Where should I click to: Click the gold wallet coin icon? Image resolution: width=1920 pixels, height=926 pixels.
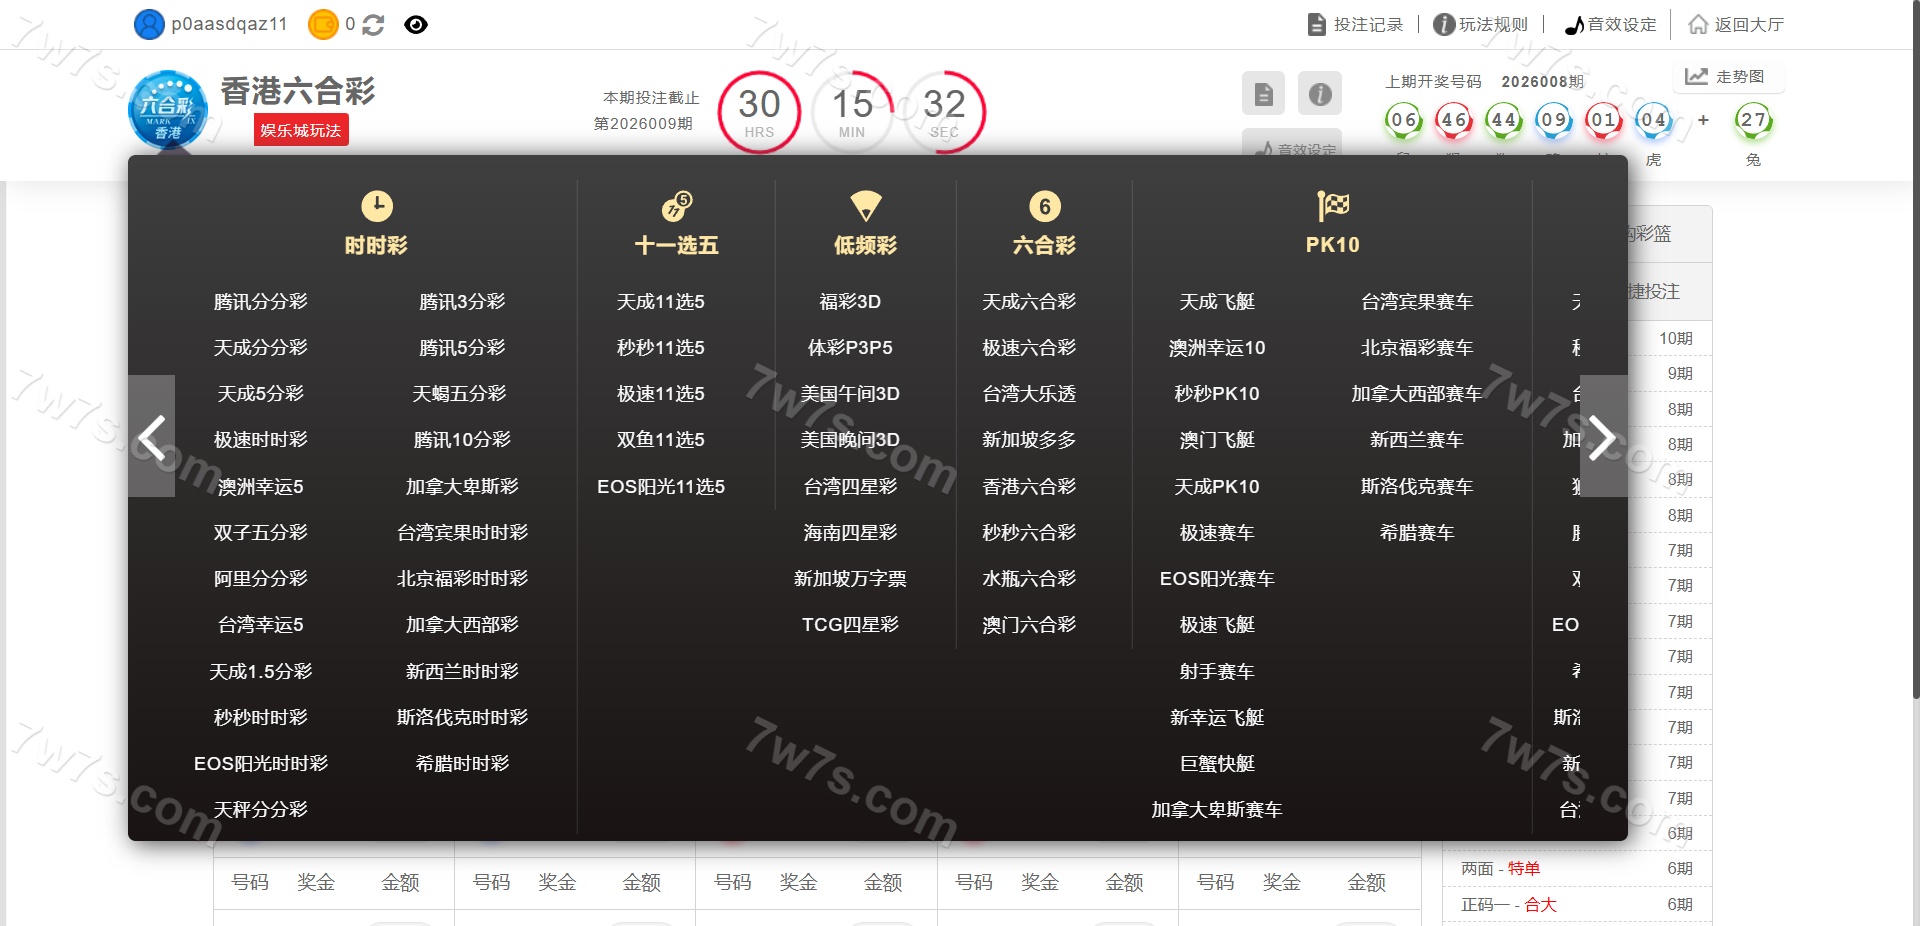point(323,25)
